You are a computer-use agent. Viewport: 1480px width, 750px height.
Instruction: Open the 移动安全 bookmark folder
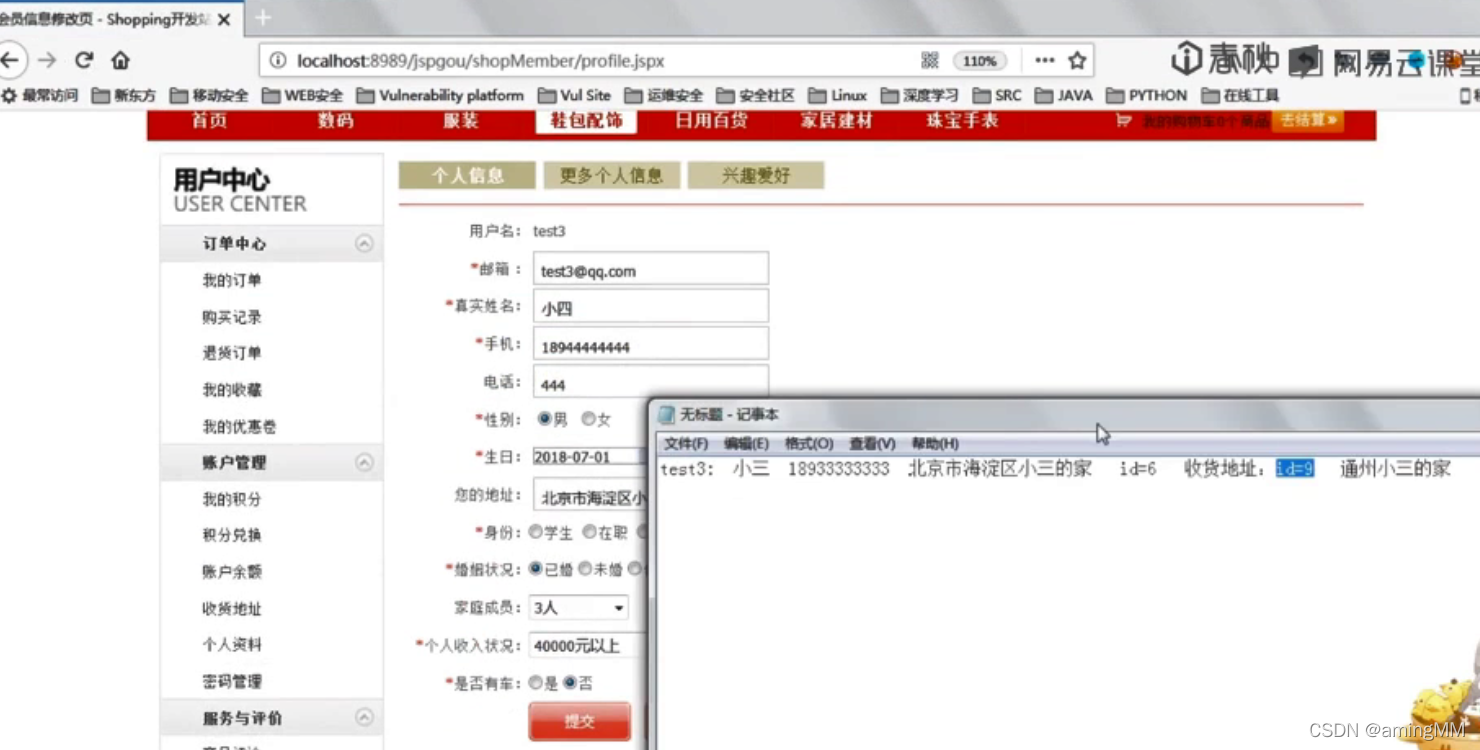209,96
